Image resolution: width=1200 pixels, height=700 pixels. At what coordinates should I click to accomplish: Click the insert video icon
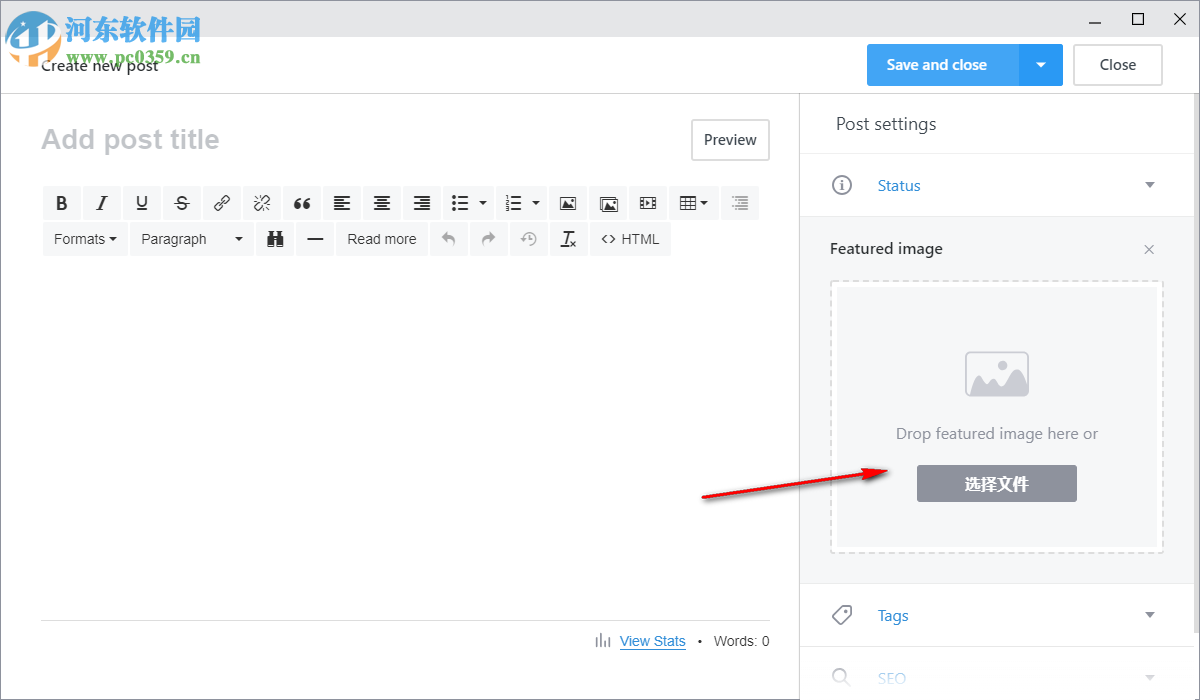(648, 203)
